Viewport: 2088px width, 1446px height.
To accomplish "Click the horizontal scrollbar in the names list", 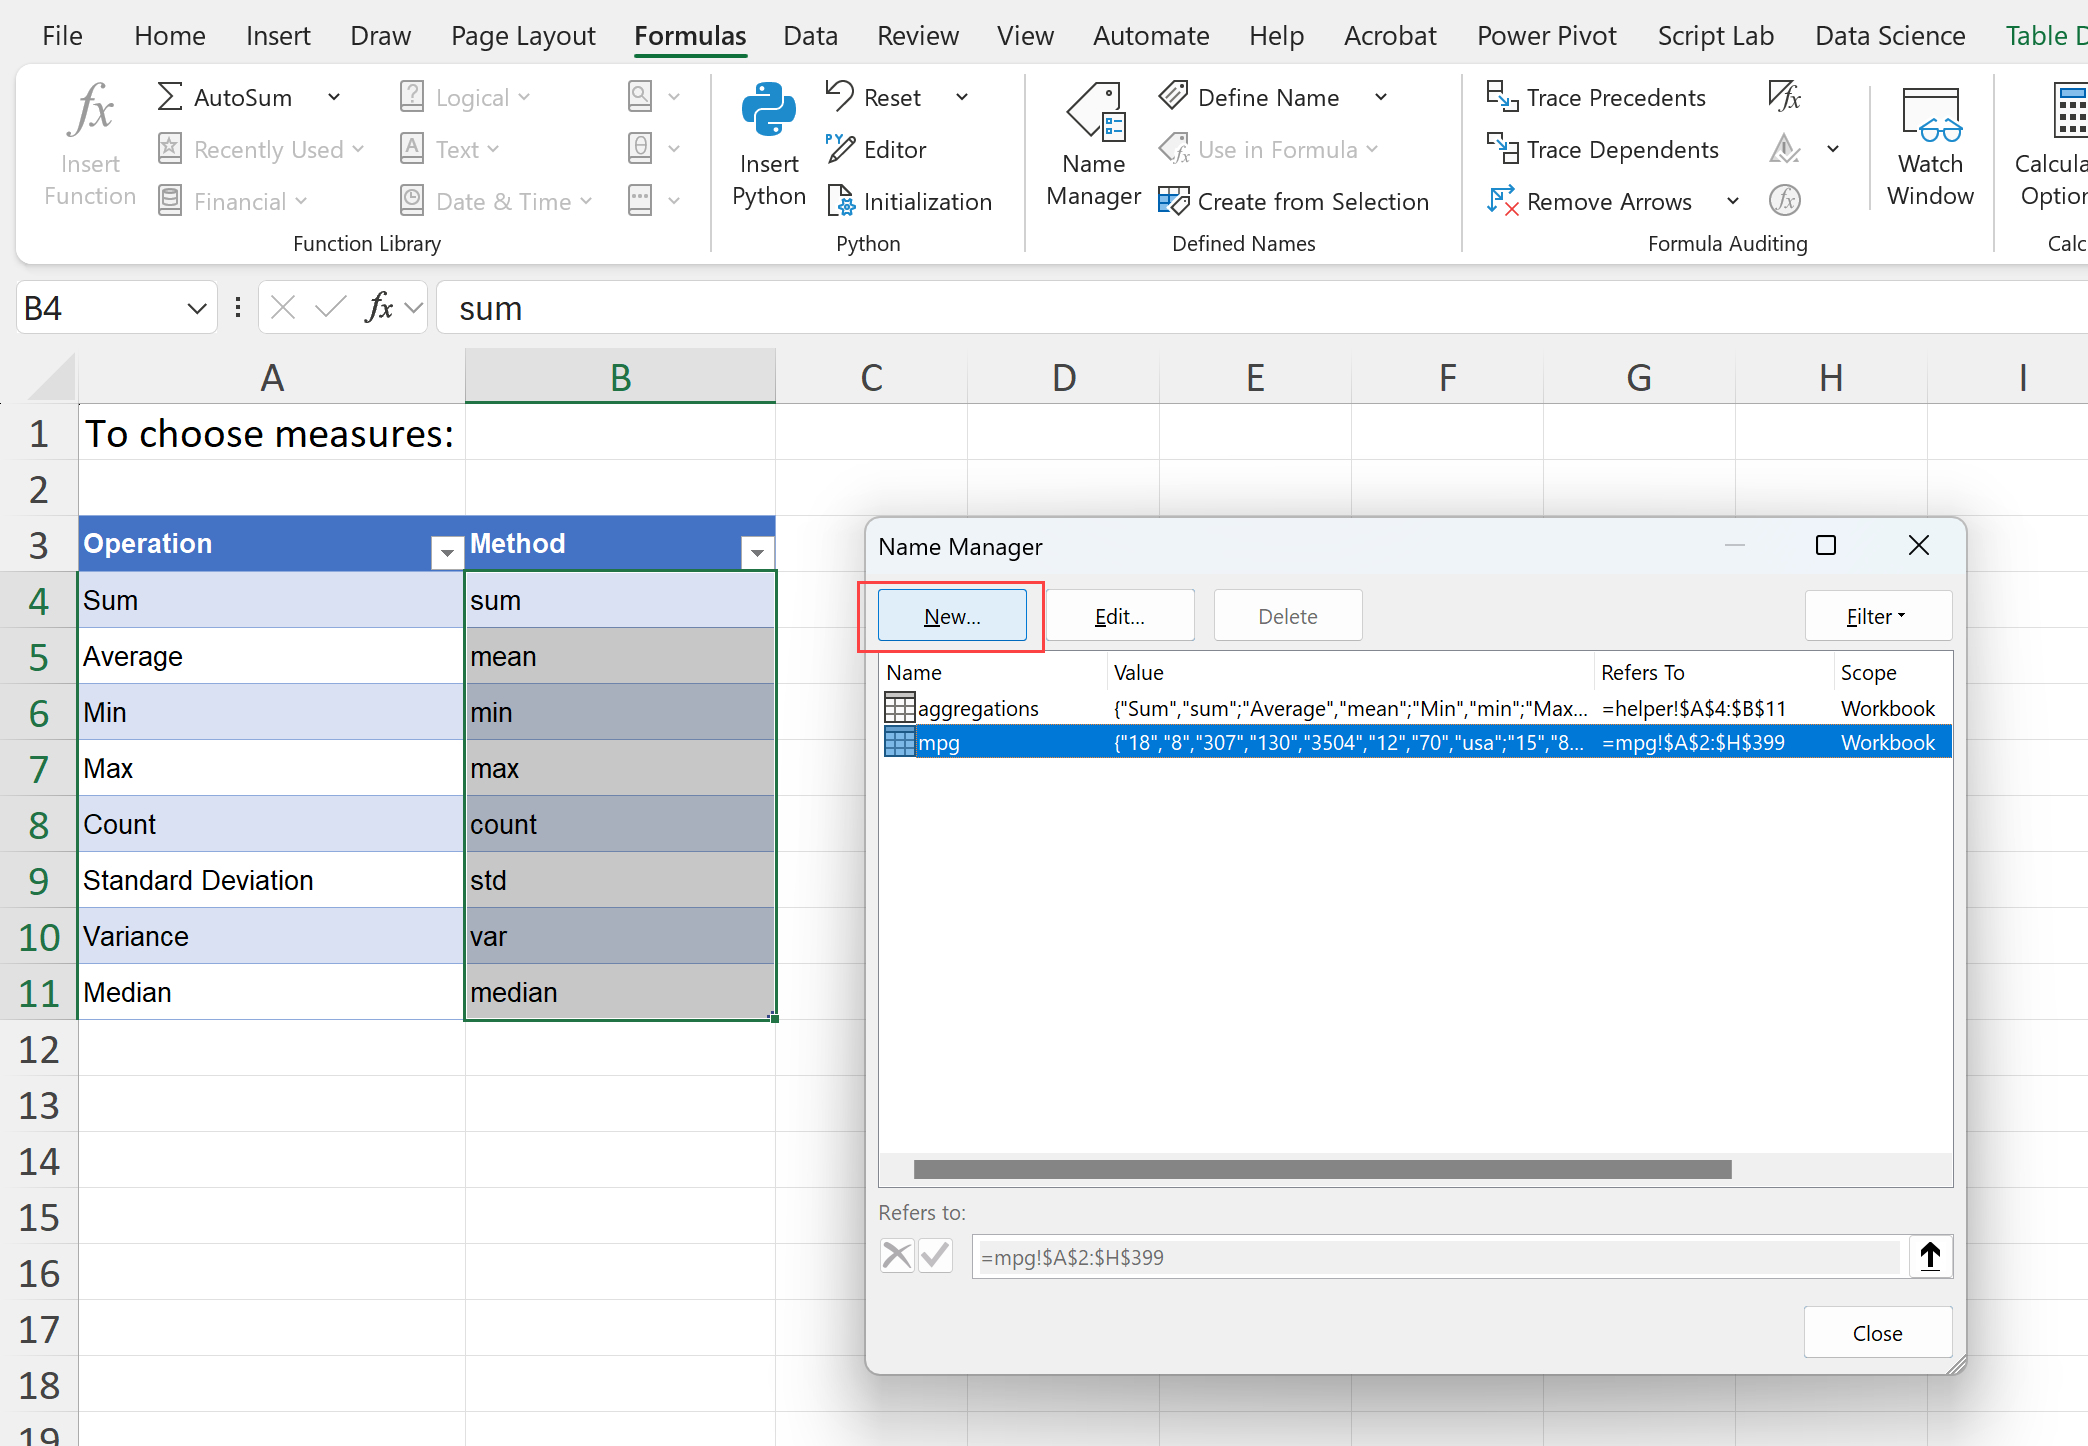I will point(1321,1169).
